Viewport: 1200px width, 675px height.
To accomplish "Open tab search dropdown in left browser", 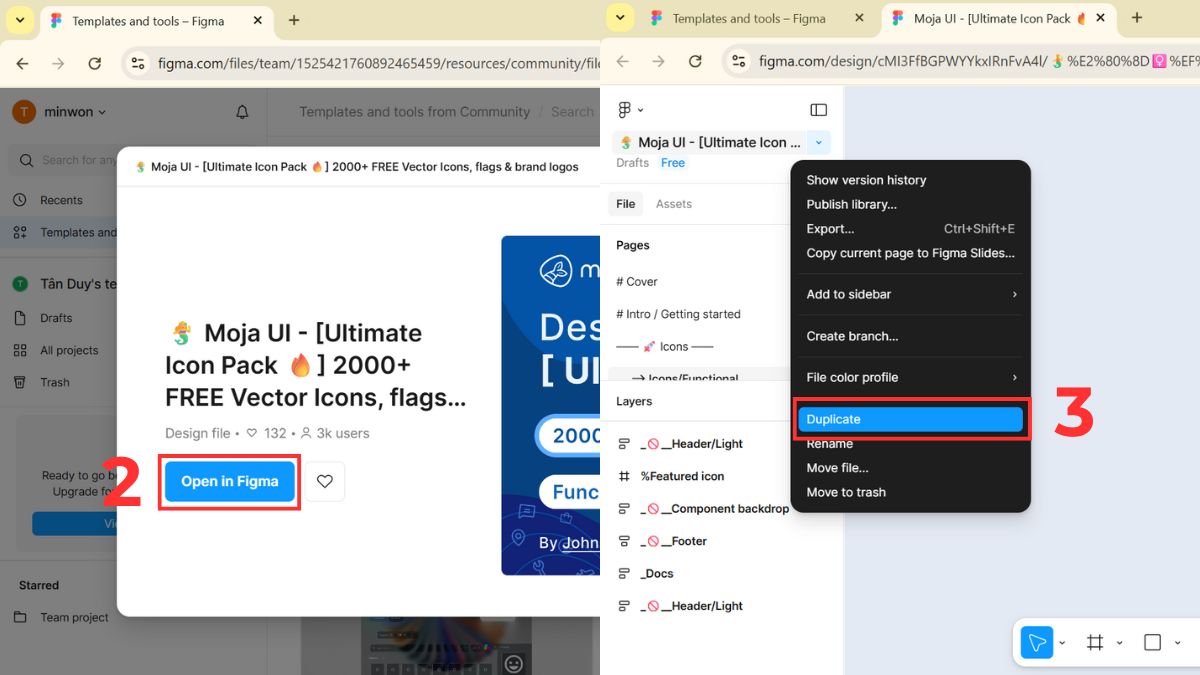I will (20, 20).
